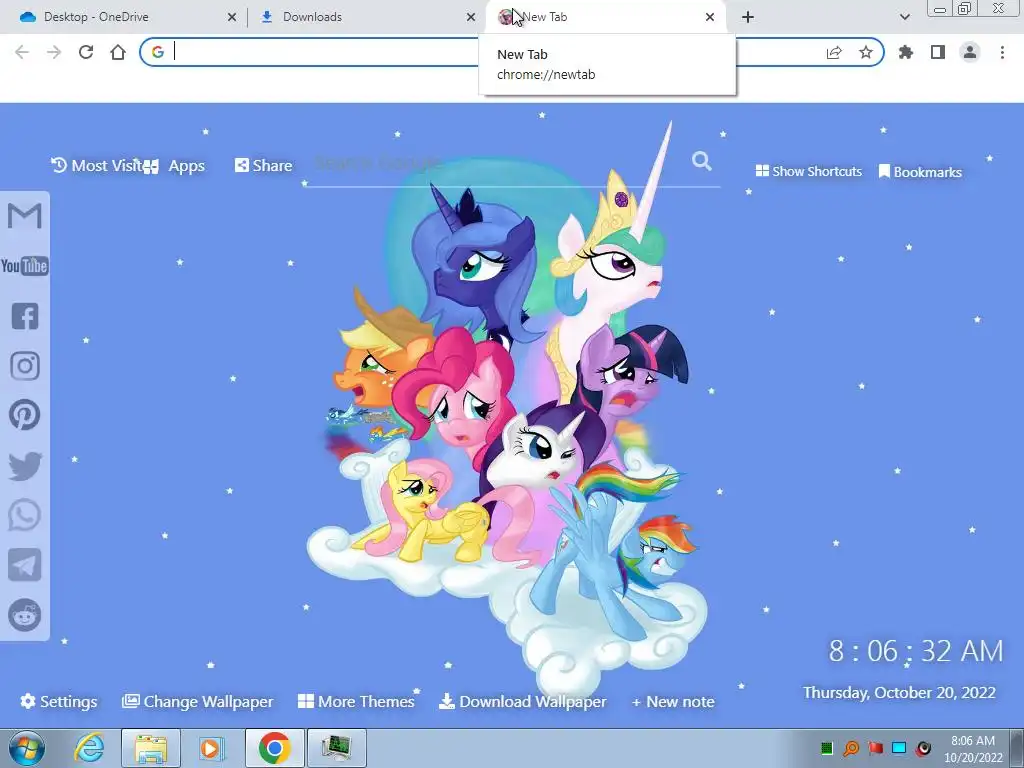Image resolution: width=1024 pixels, height=768 pixels.
Task: Click the red flag Action Center tray icon
Action: [875, 748]
